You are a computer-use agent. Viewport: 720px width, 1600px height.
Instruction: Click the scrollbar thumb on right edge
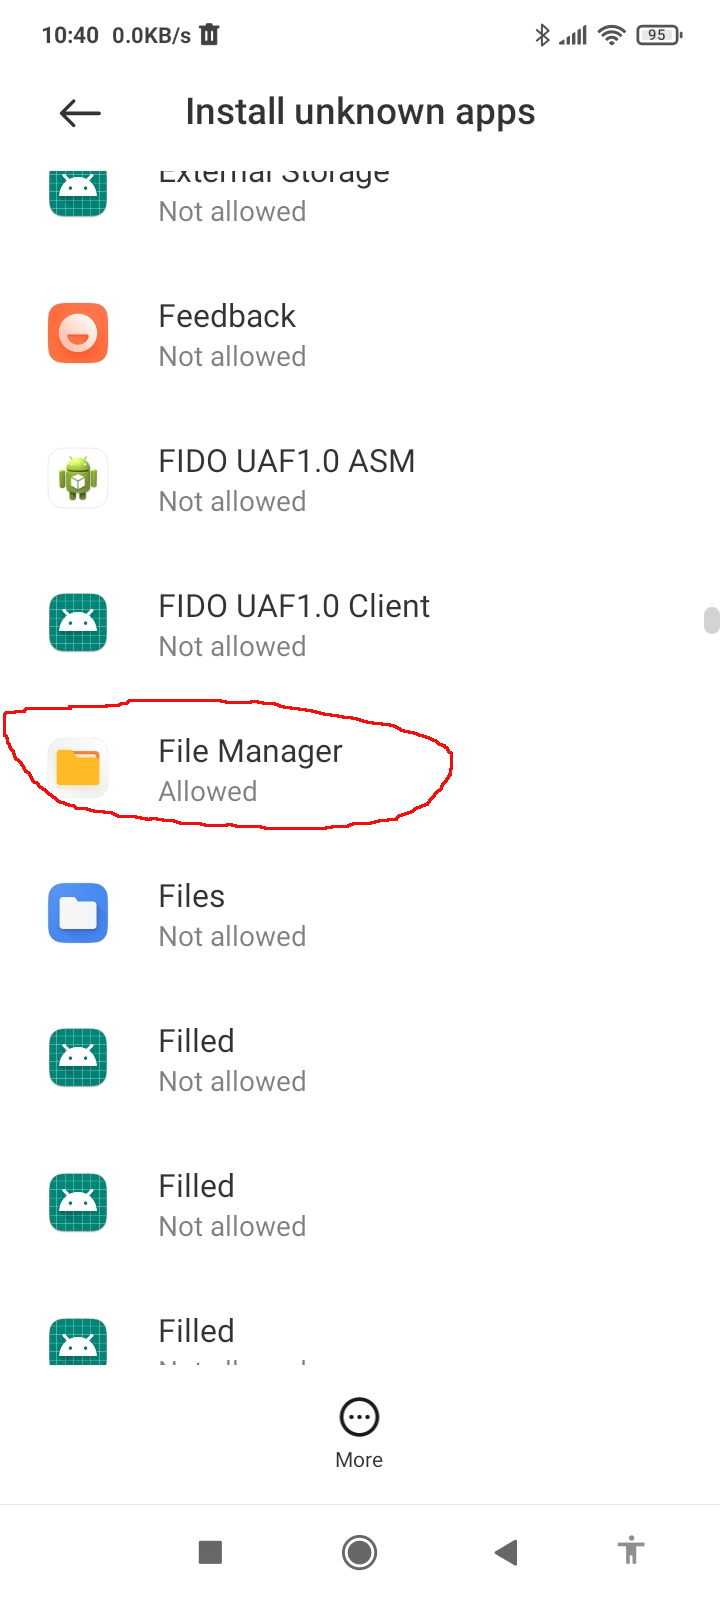point(711,620)
